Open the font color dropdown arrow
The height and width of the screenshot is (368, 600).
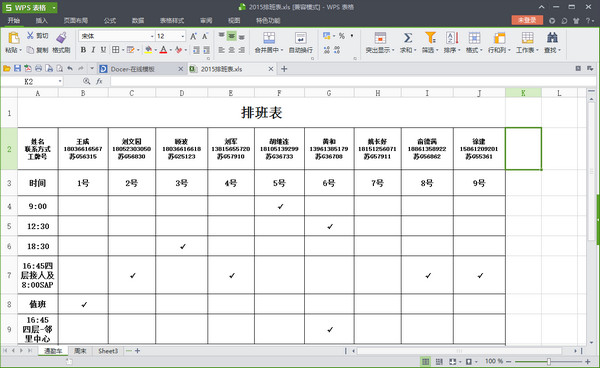pyautogui.click(x=170, y=50)
